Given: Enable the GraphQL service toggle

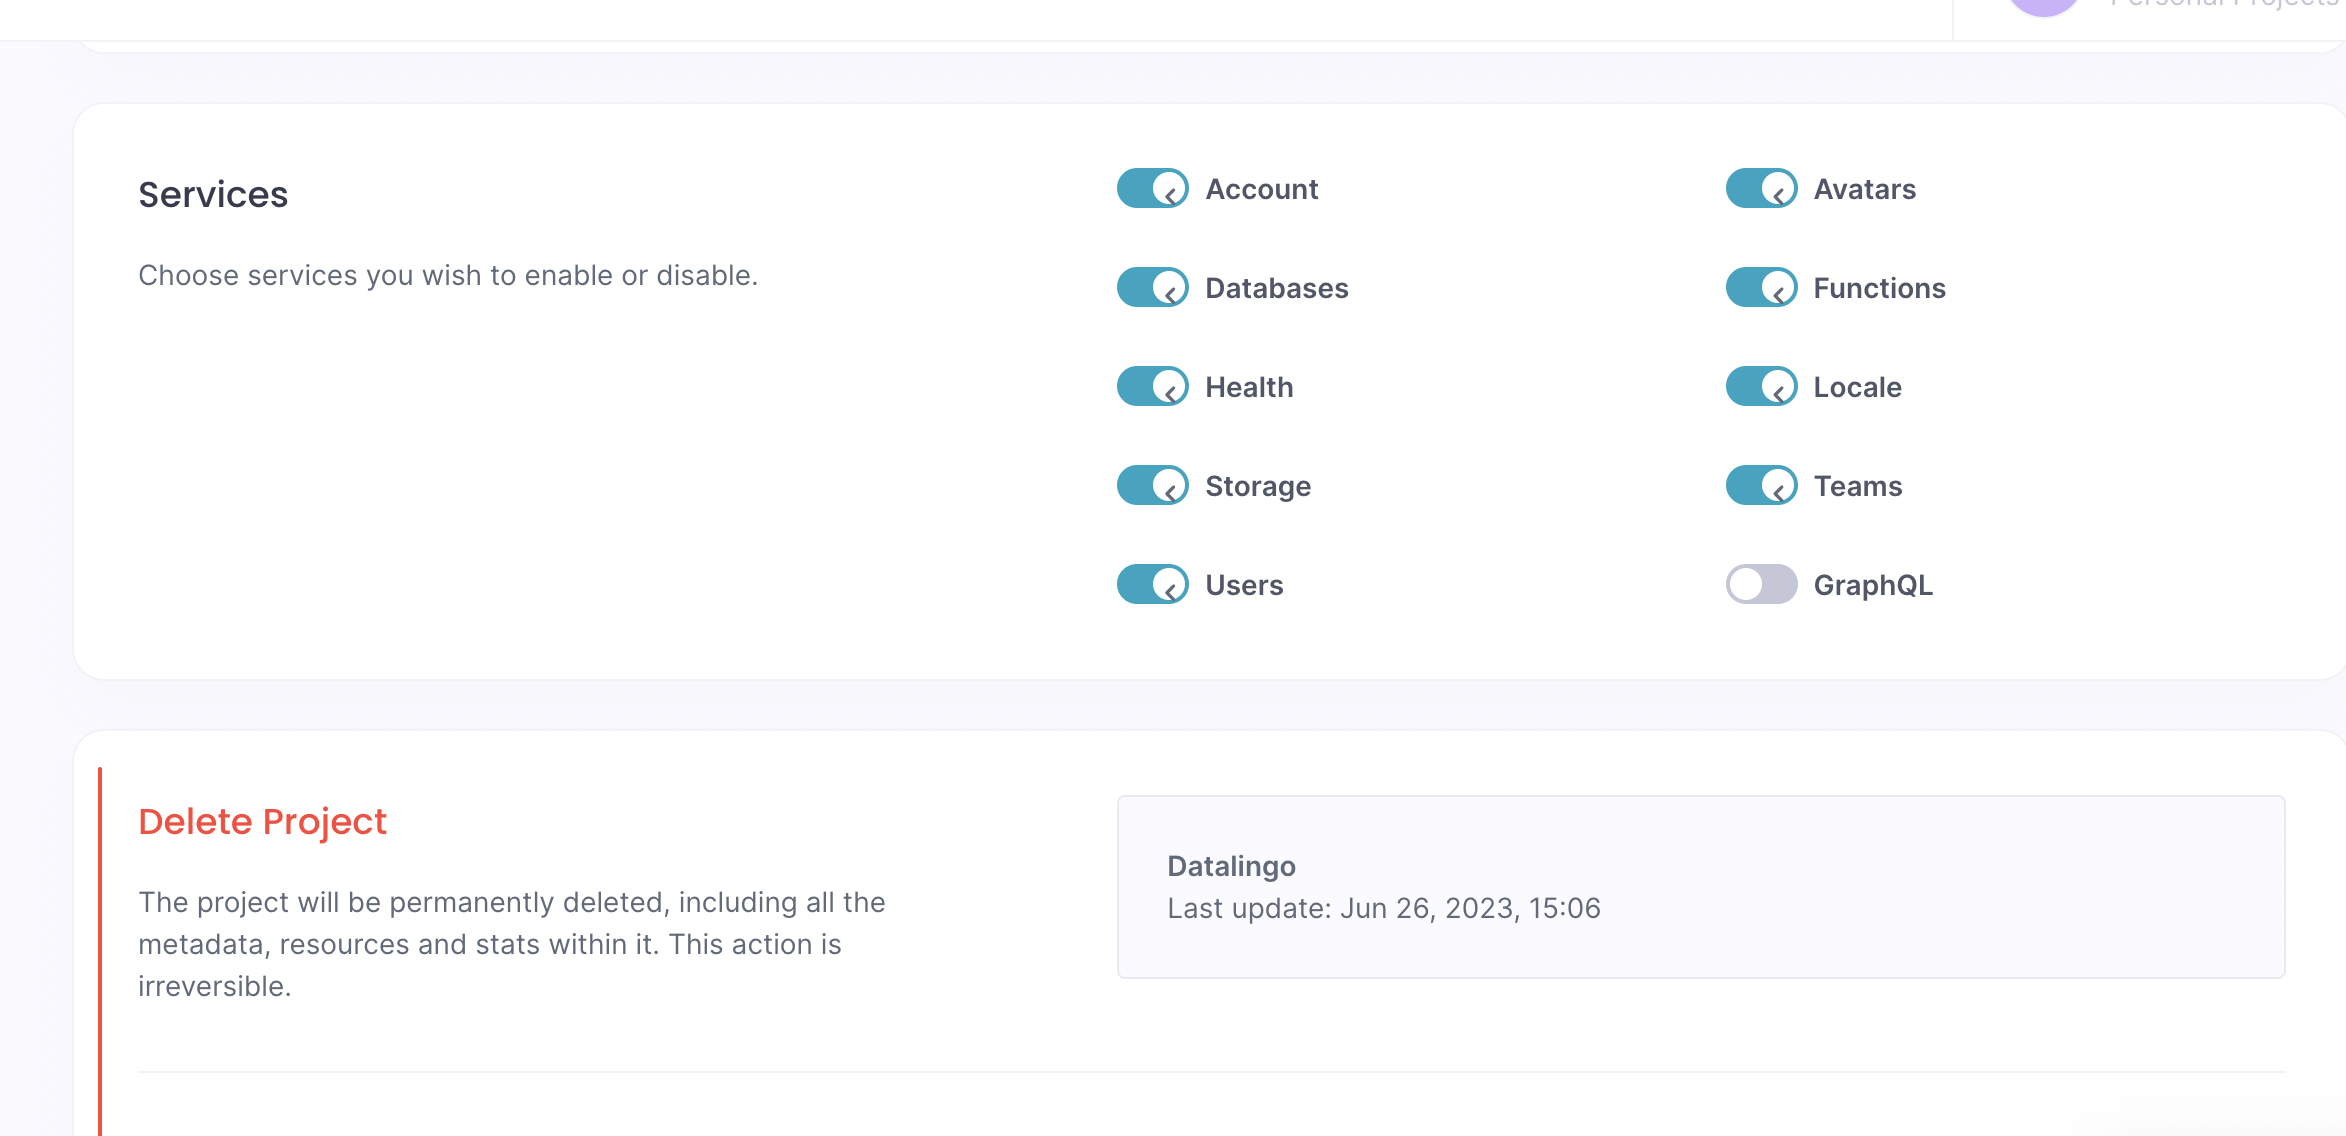Looking at the screenshot, I should coord(1761,585).
